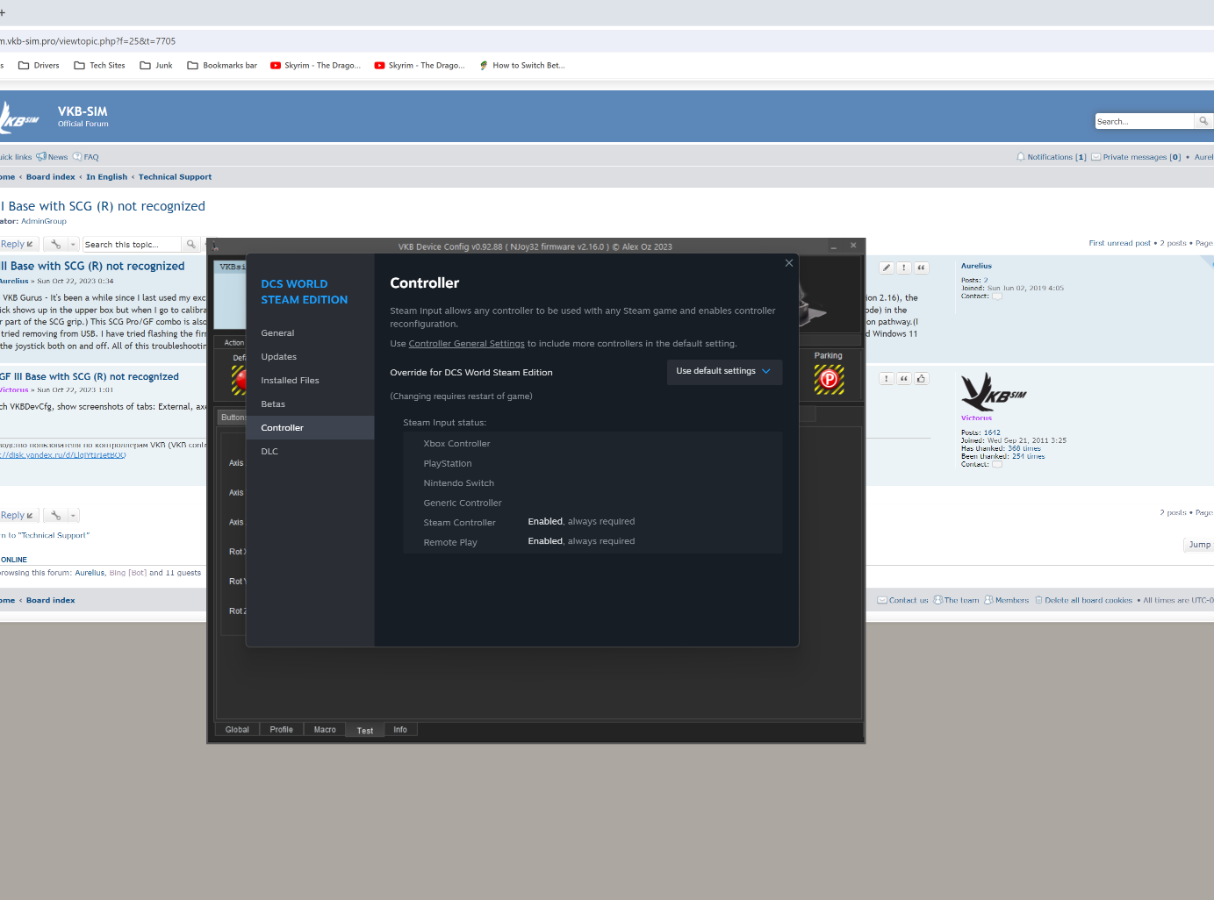Open upper Board index breadcrumb link
The image size is (1214, 900).
coord(51,177)
